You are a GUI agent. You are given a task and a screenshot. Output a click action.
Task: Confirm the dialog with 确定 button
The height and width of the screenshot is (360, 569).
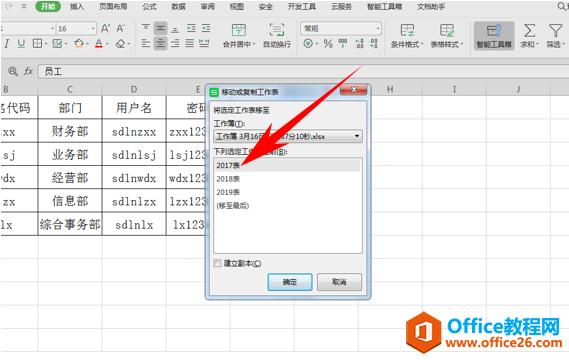[x=290, y=282]
